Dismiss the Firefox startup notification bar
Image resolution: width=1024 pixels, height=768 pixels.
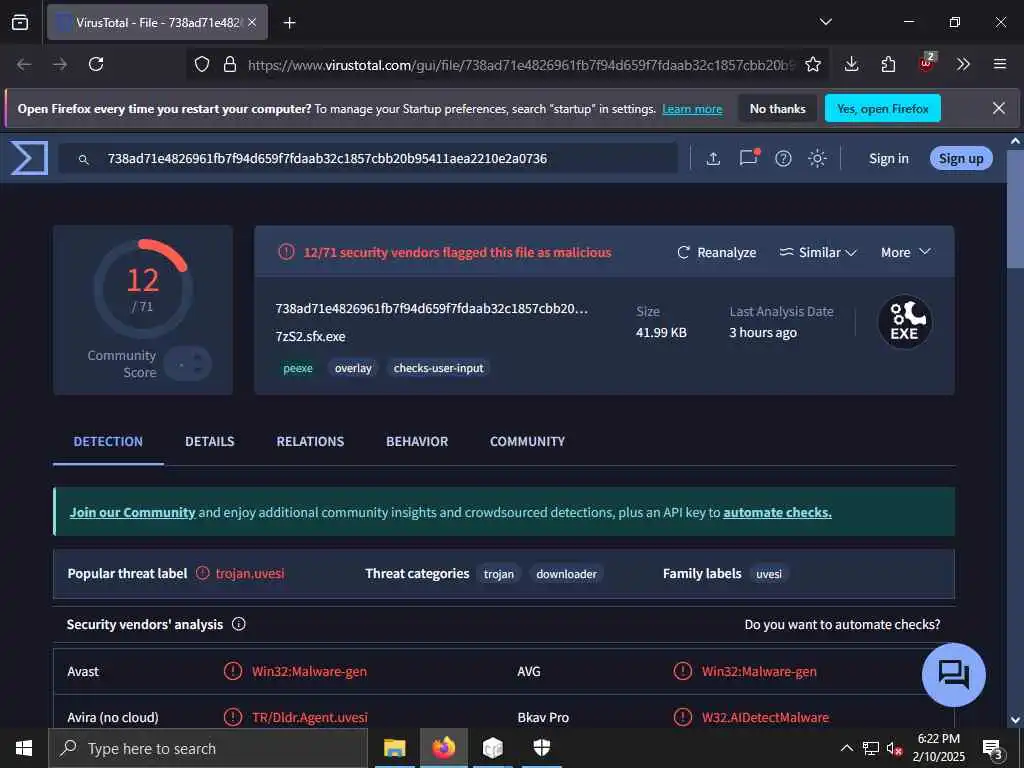(999, 108)
